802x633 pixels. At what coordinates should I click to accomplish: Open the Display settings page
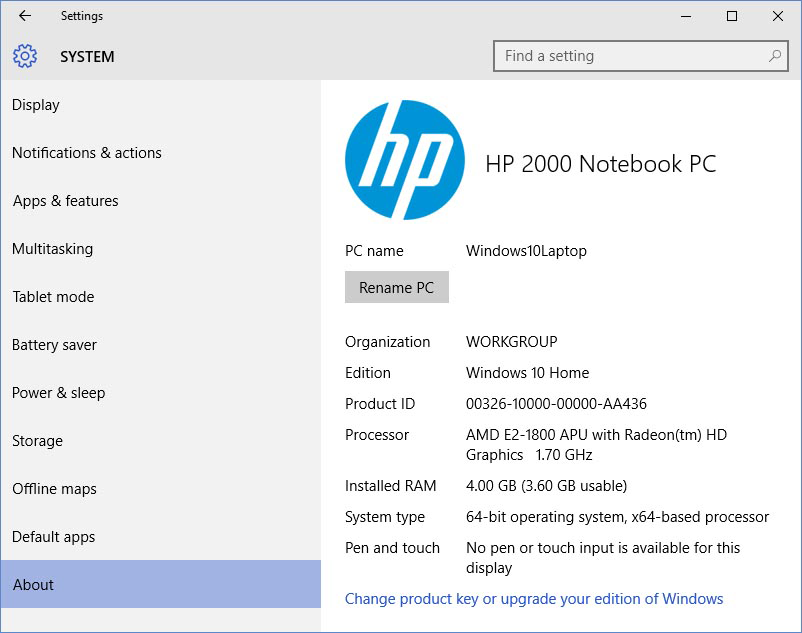point(36,105)
